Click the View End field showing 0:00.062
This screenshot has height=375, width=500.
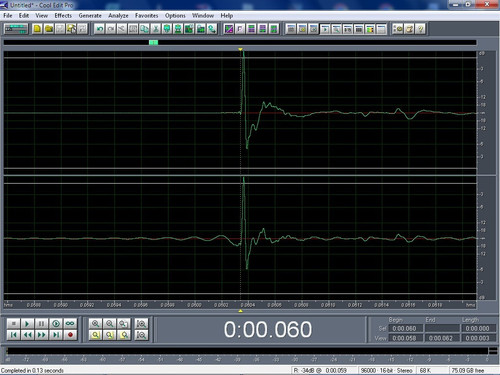(x=442, y=338)
